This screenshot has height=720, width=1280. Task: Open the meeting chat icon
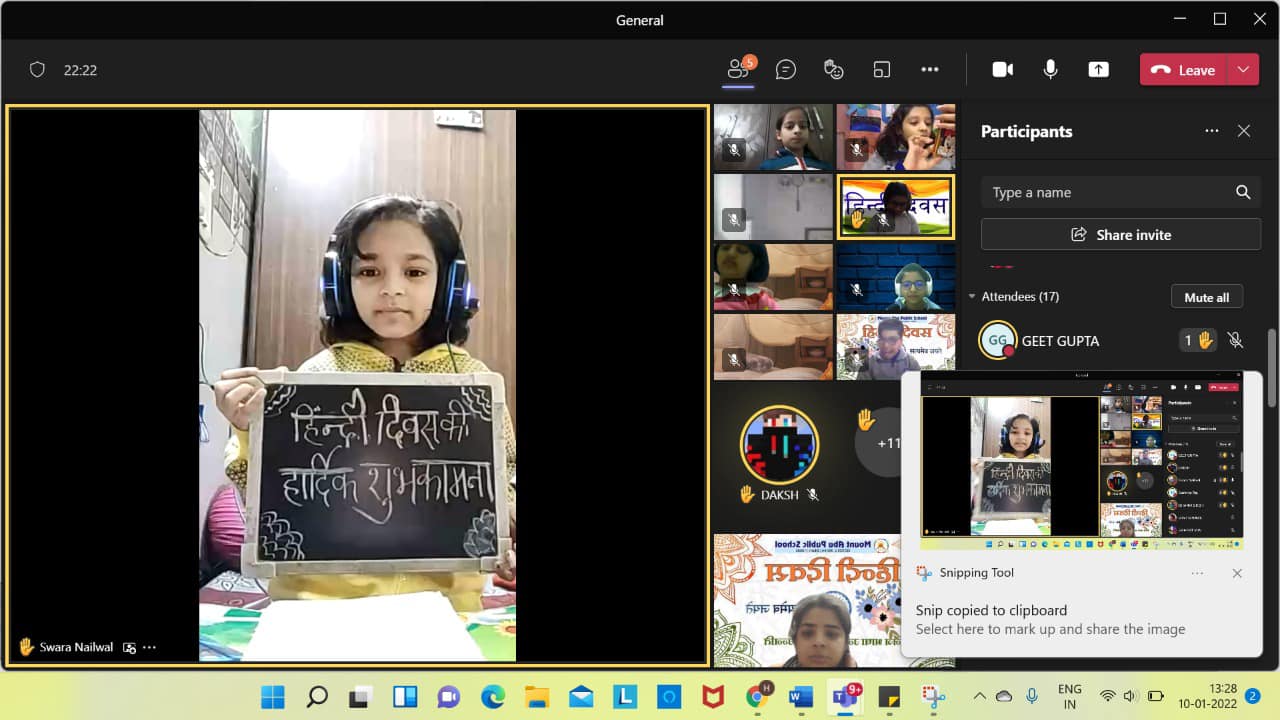tap(786, 69)
